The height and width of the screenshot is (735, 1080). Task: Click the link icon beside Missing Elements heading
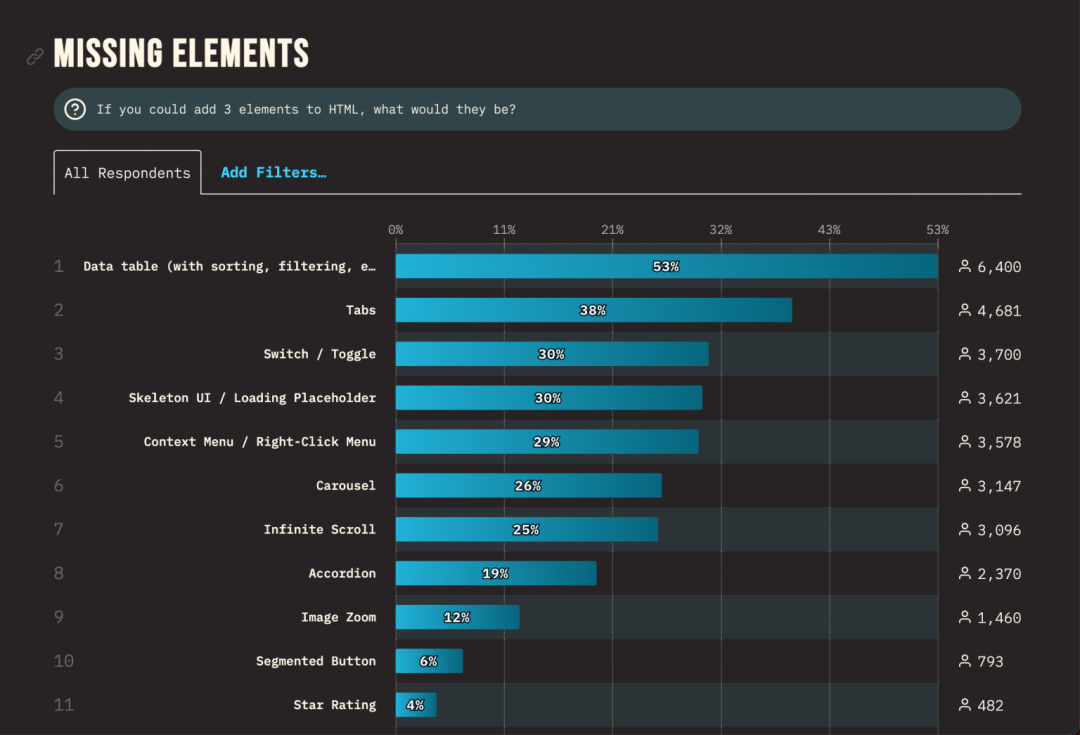click(x=35, y=56)
